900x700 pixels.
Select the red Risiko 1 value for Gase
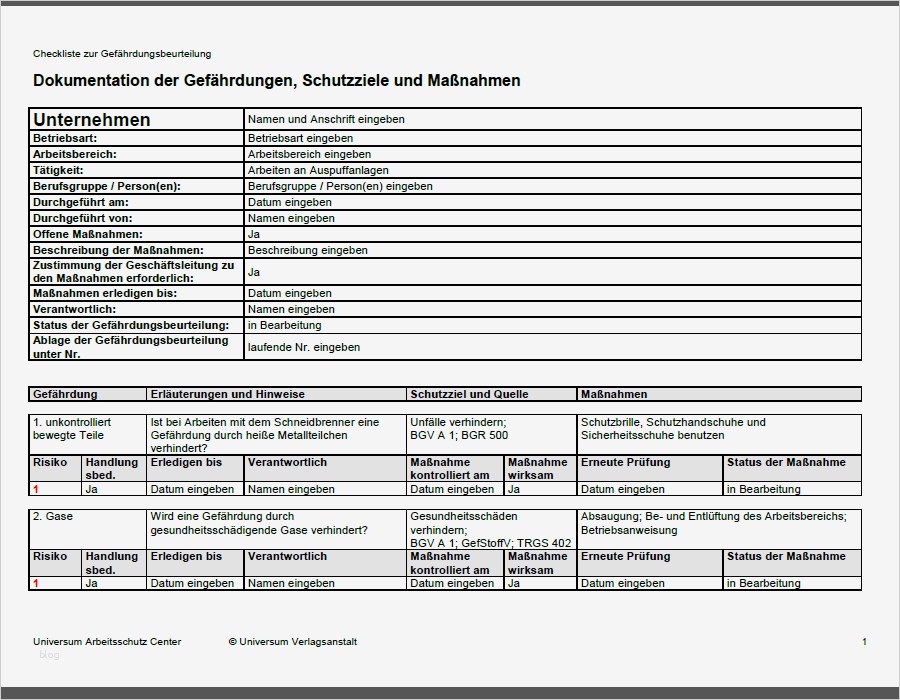35,581
